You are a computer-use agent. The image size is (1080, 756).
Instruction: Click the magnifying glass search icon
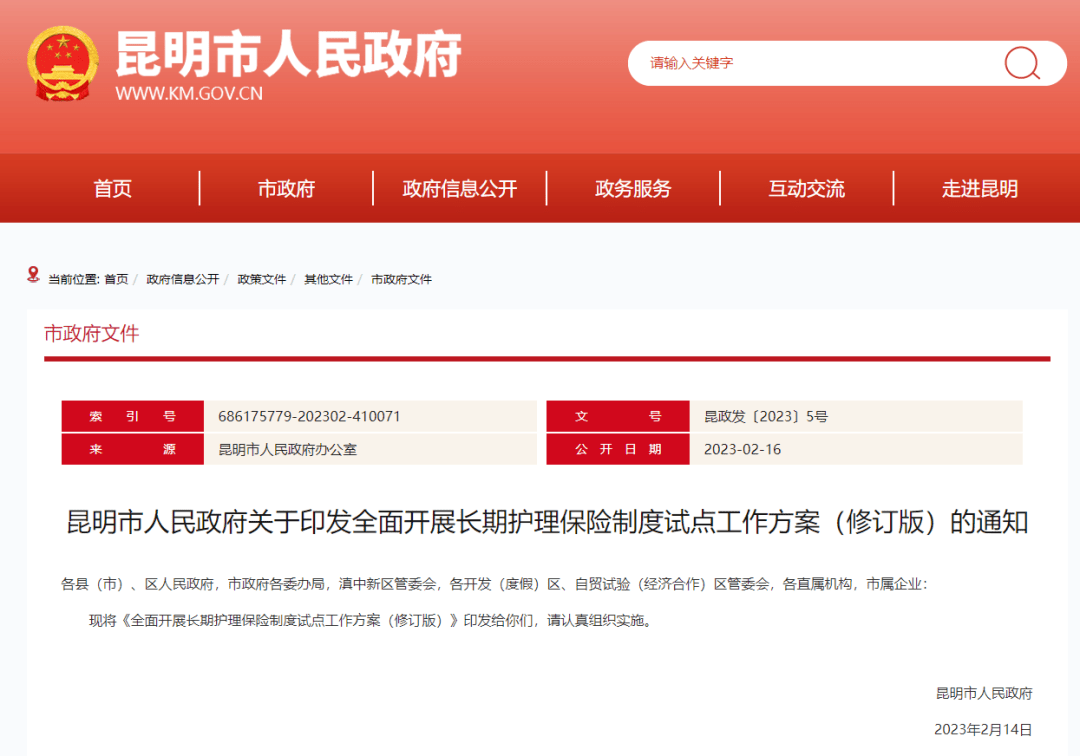click(1021, 63)
